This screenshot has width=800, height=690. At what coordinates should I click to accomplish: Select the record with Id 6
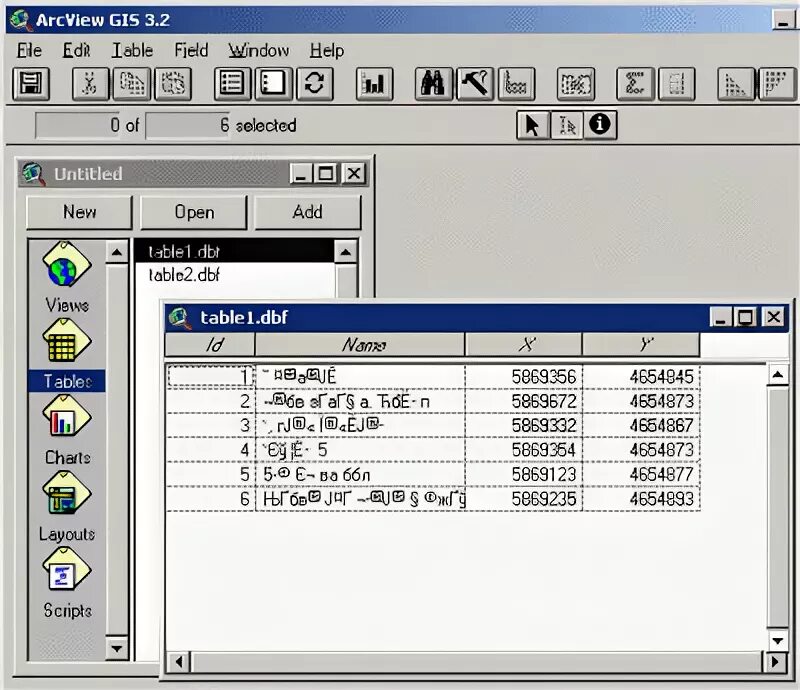coord(433,499)
